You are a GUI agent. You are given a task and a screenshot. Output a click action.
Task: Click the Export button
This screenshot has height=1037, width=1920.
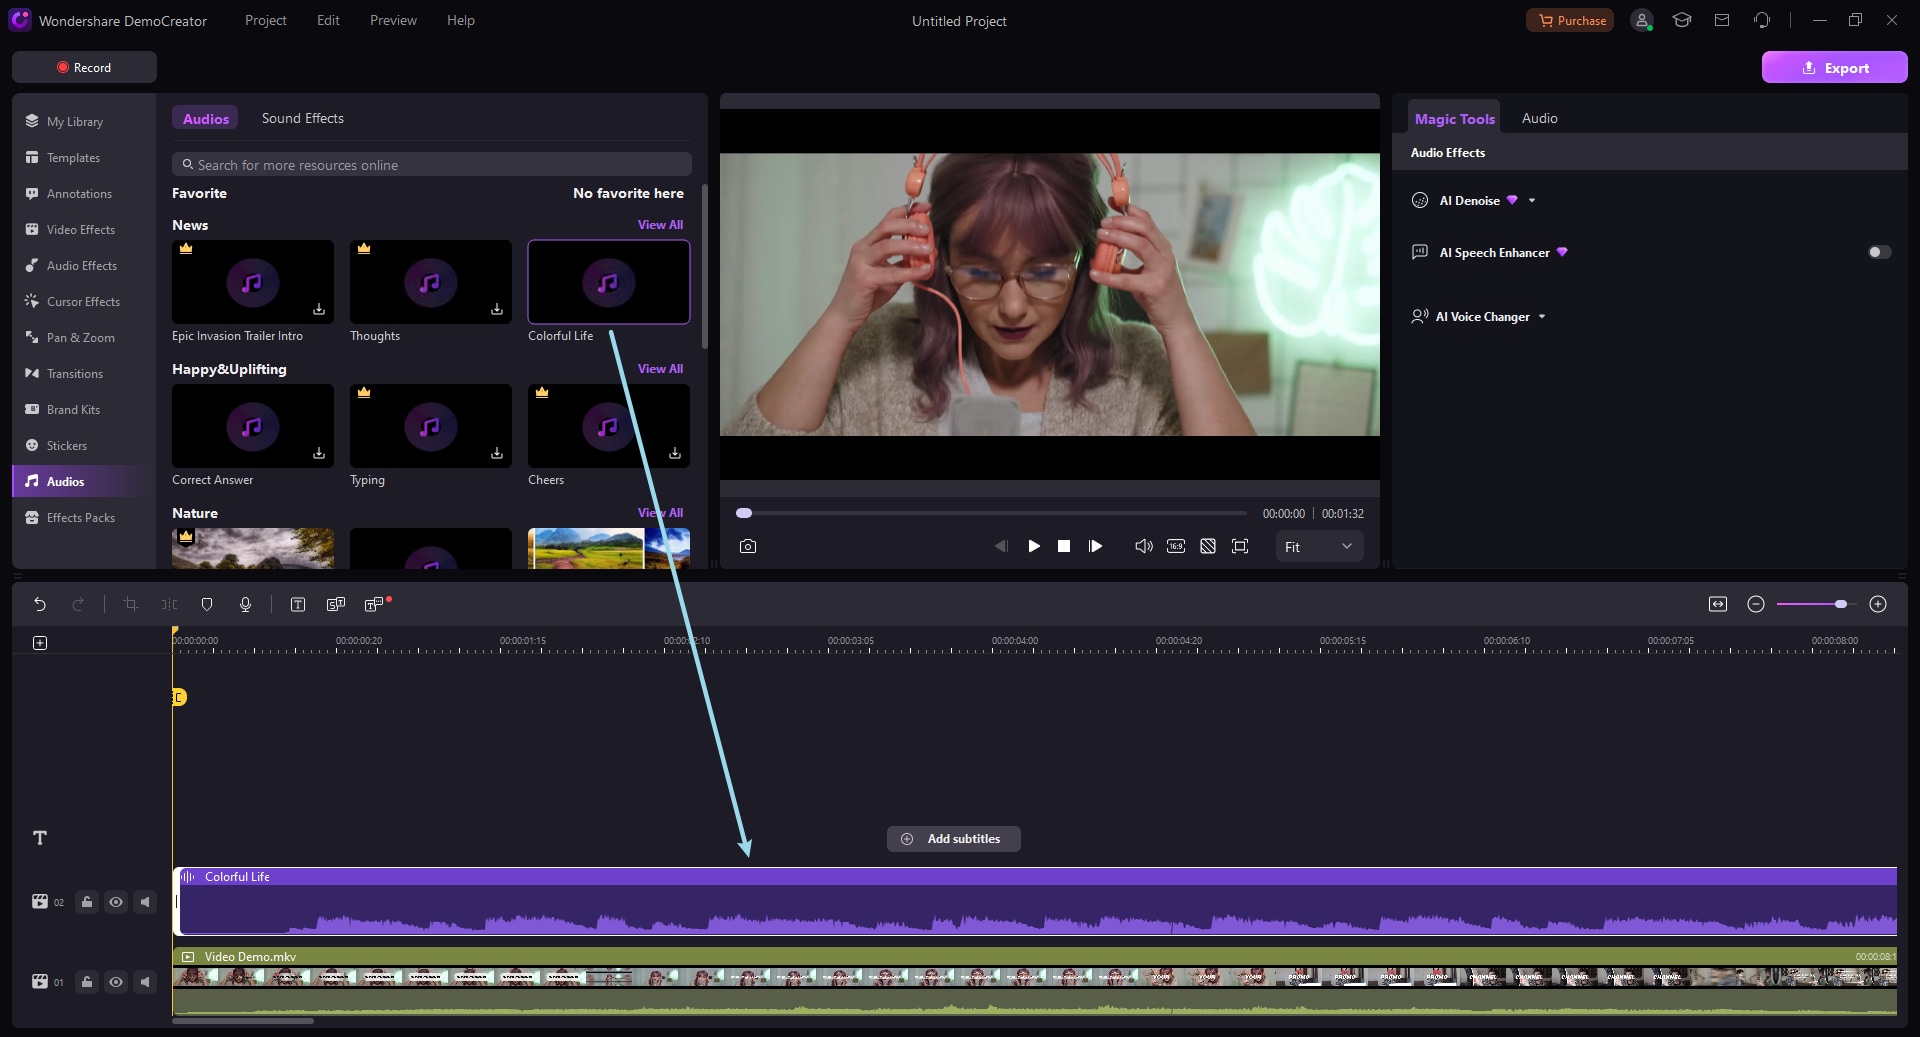point(1834,67)
